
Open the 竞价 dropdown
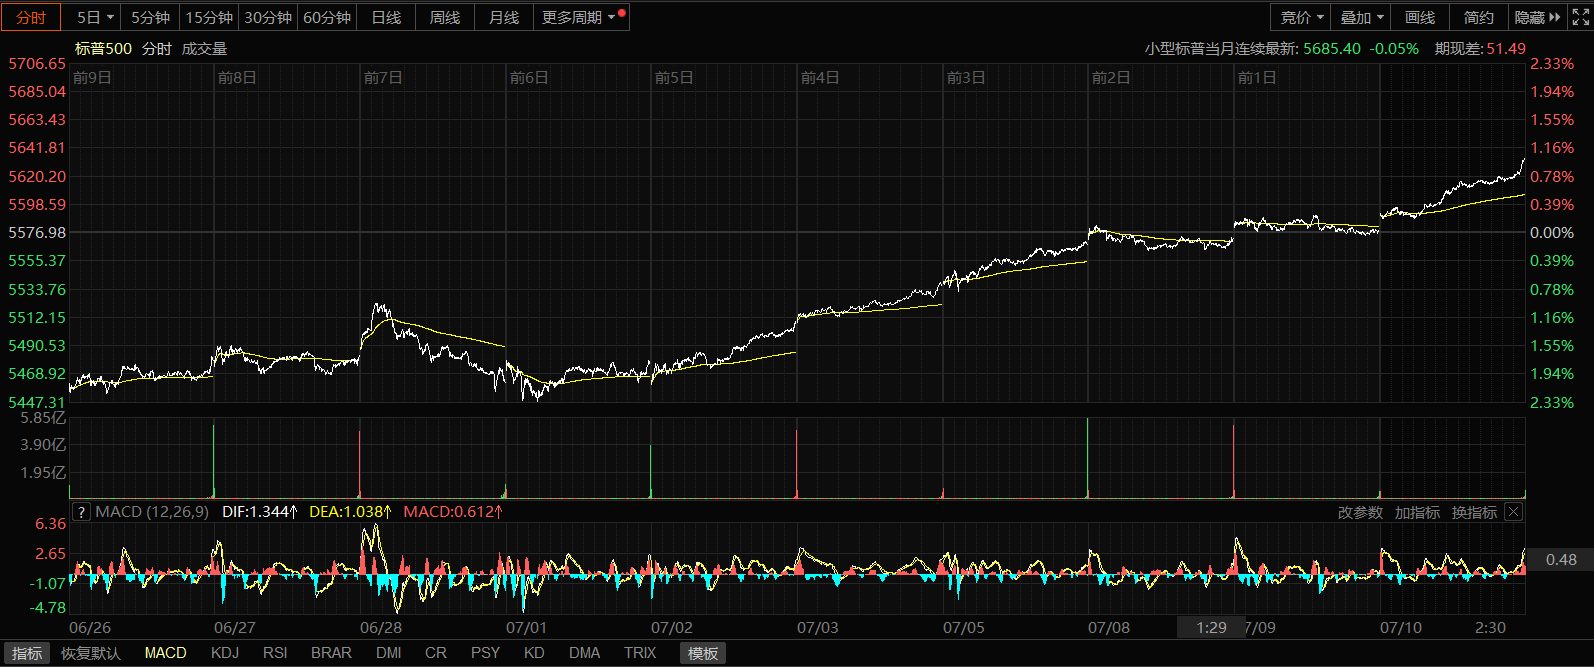coord(1302,17)
